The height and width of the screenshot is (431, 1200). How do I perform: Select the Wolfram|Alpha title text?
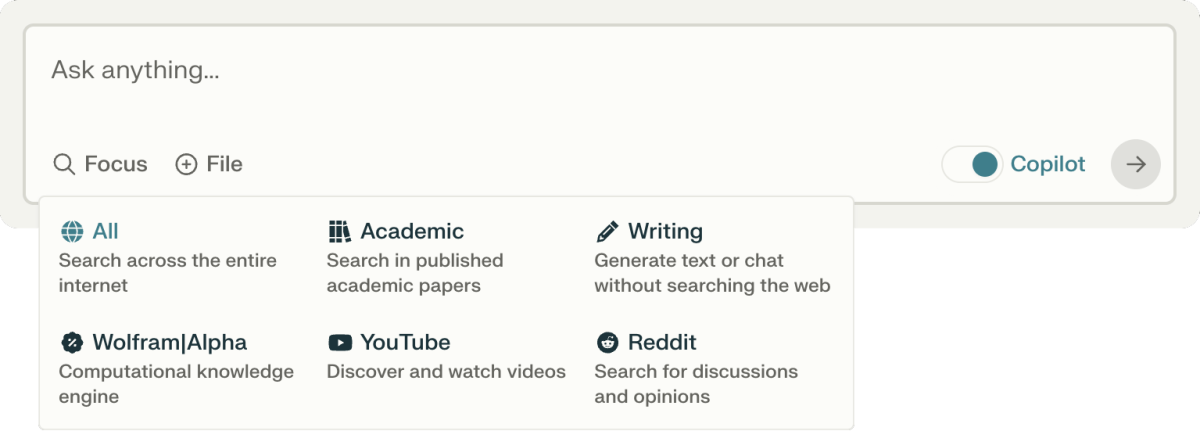(x=169, y=343)
